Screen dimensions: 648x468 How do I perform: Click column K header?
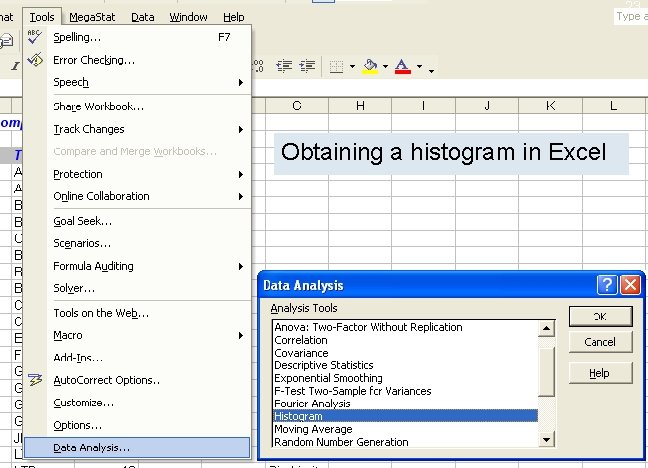(550, 106)
